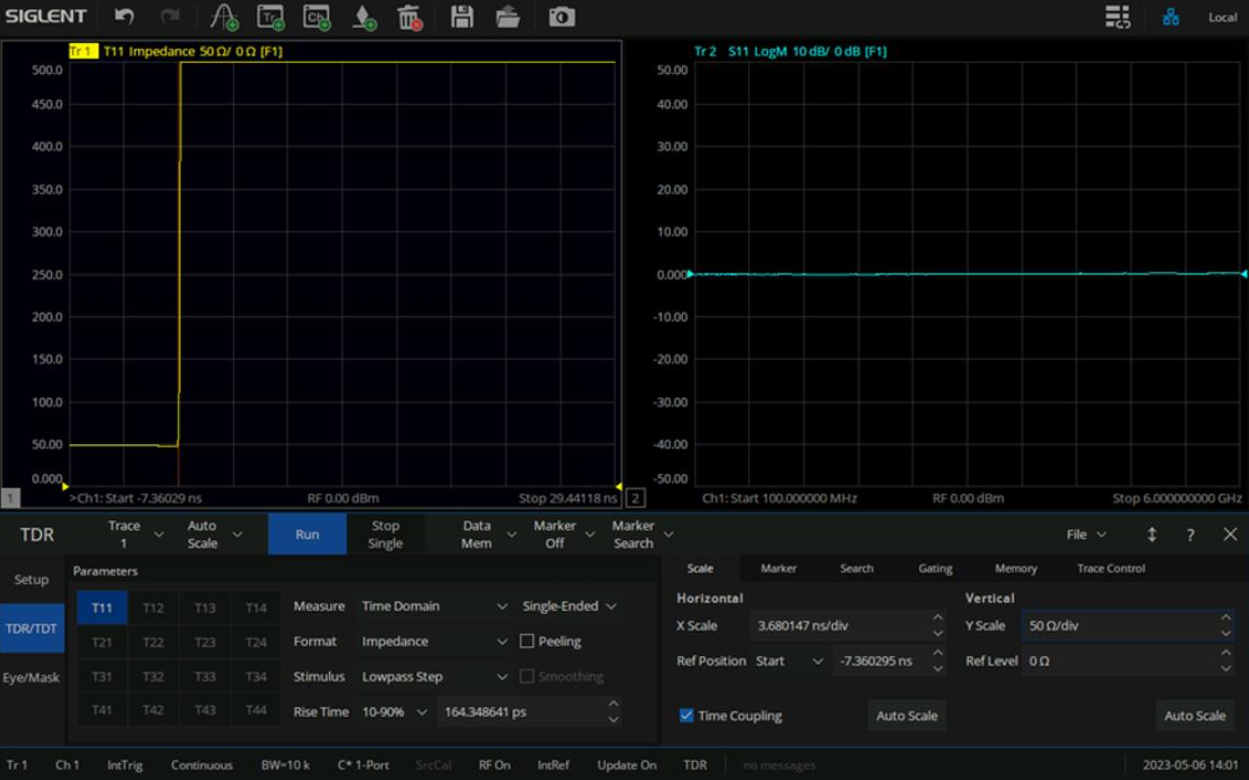The height and width of the screenshot is (780, 1249).
Task: Click the camera screenshot icon
Action: (562, 17)
